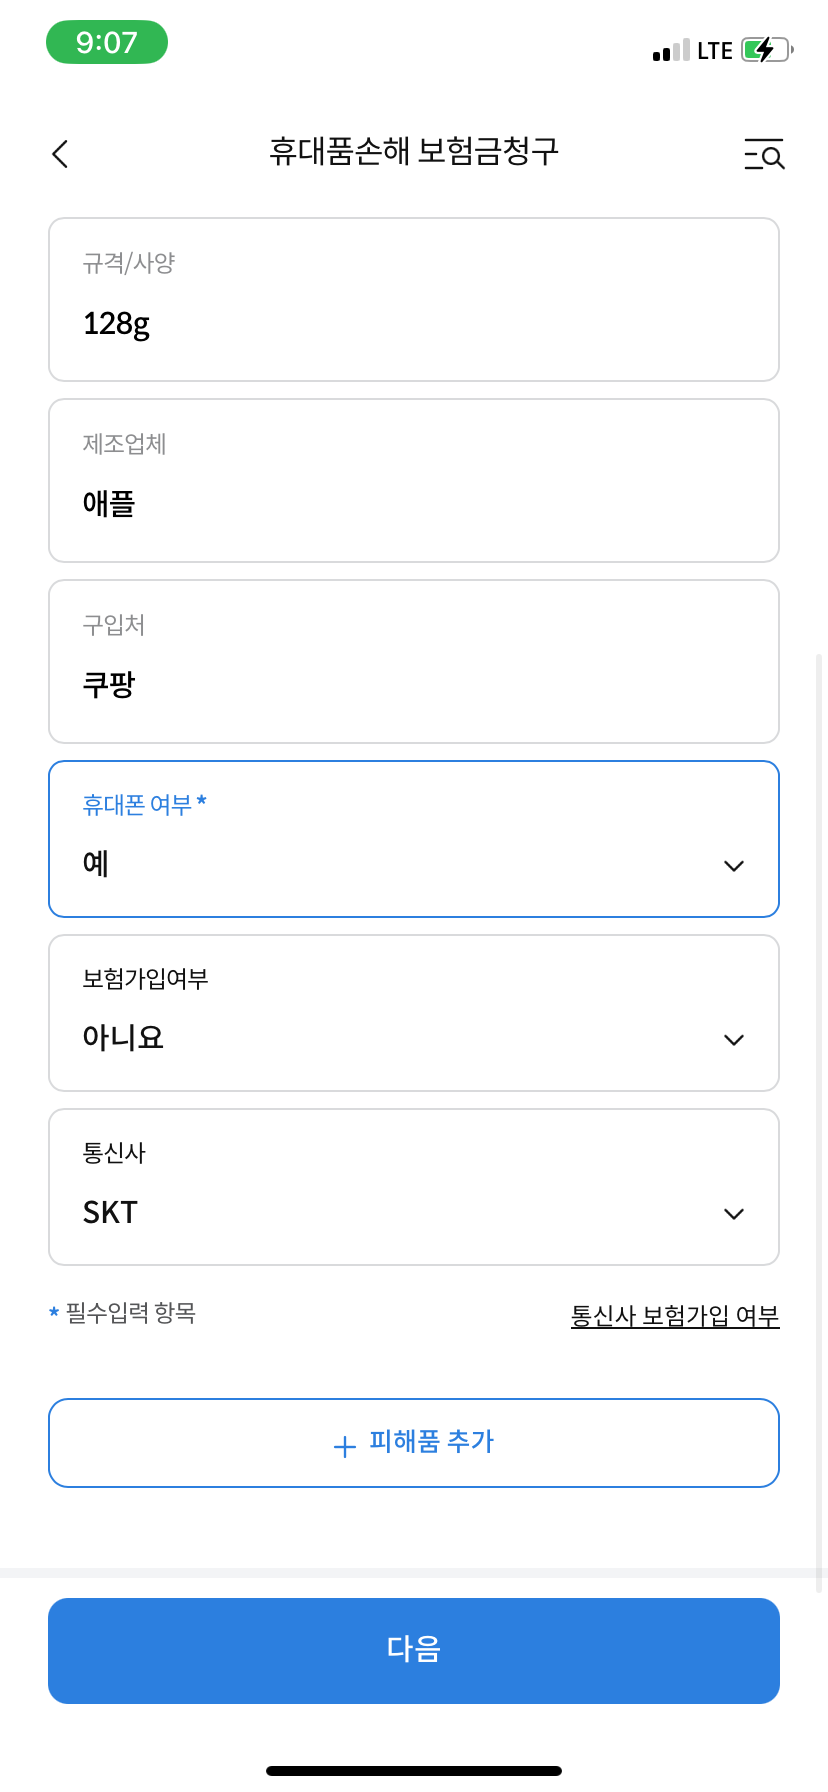Screen dimensions: 828x1792
Task: Edit the 구입처 field showing 쿠팡
Action: [414, 662]
